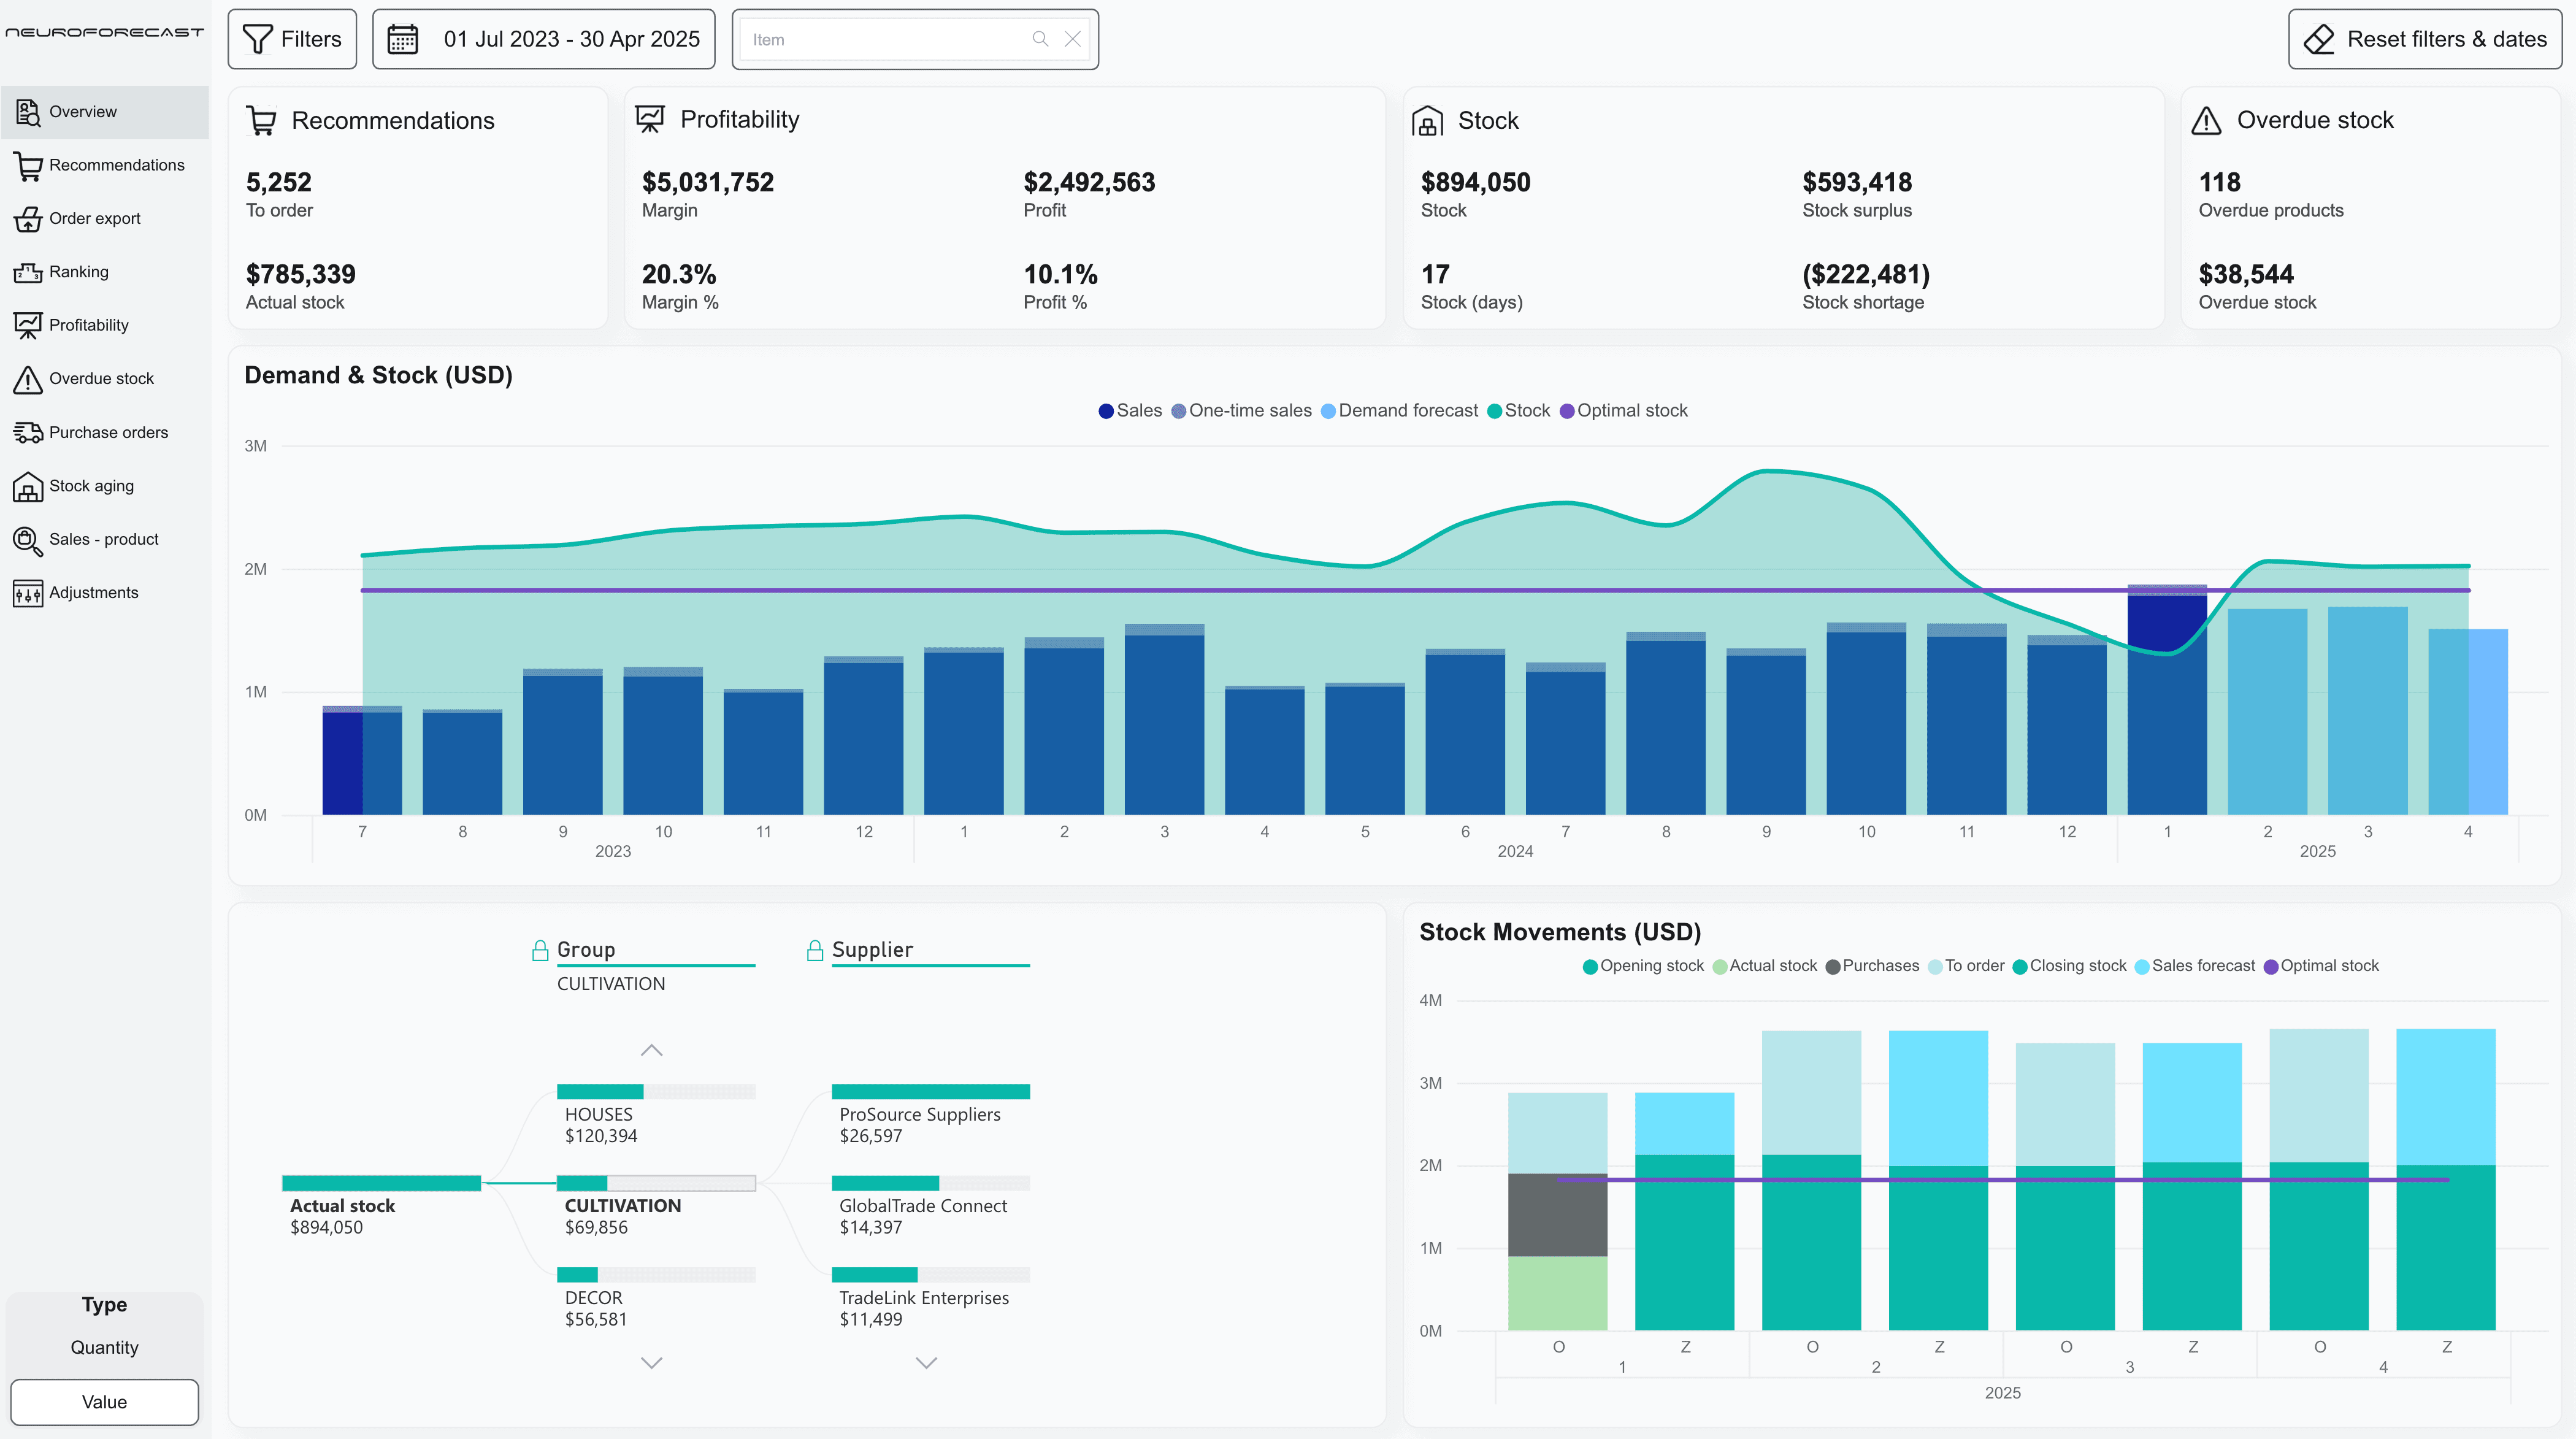Select the Stock aging icon
Viewport: 2576px width, 1439px height.
[x=27, y=486]
